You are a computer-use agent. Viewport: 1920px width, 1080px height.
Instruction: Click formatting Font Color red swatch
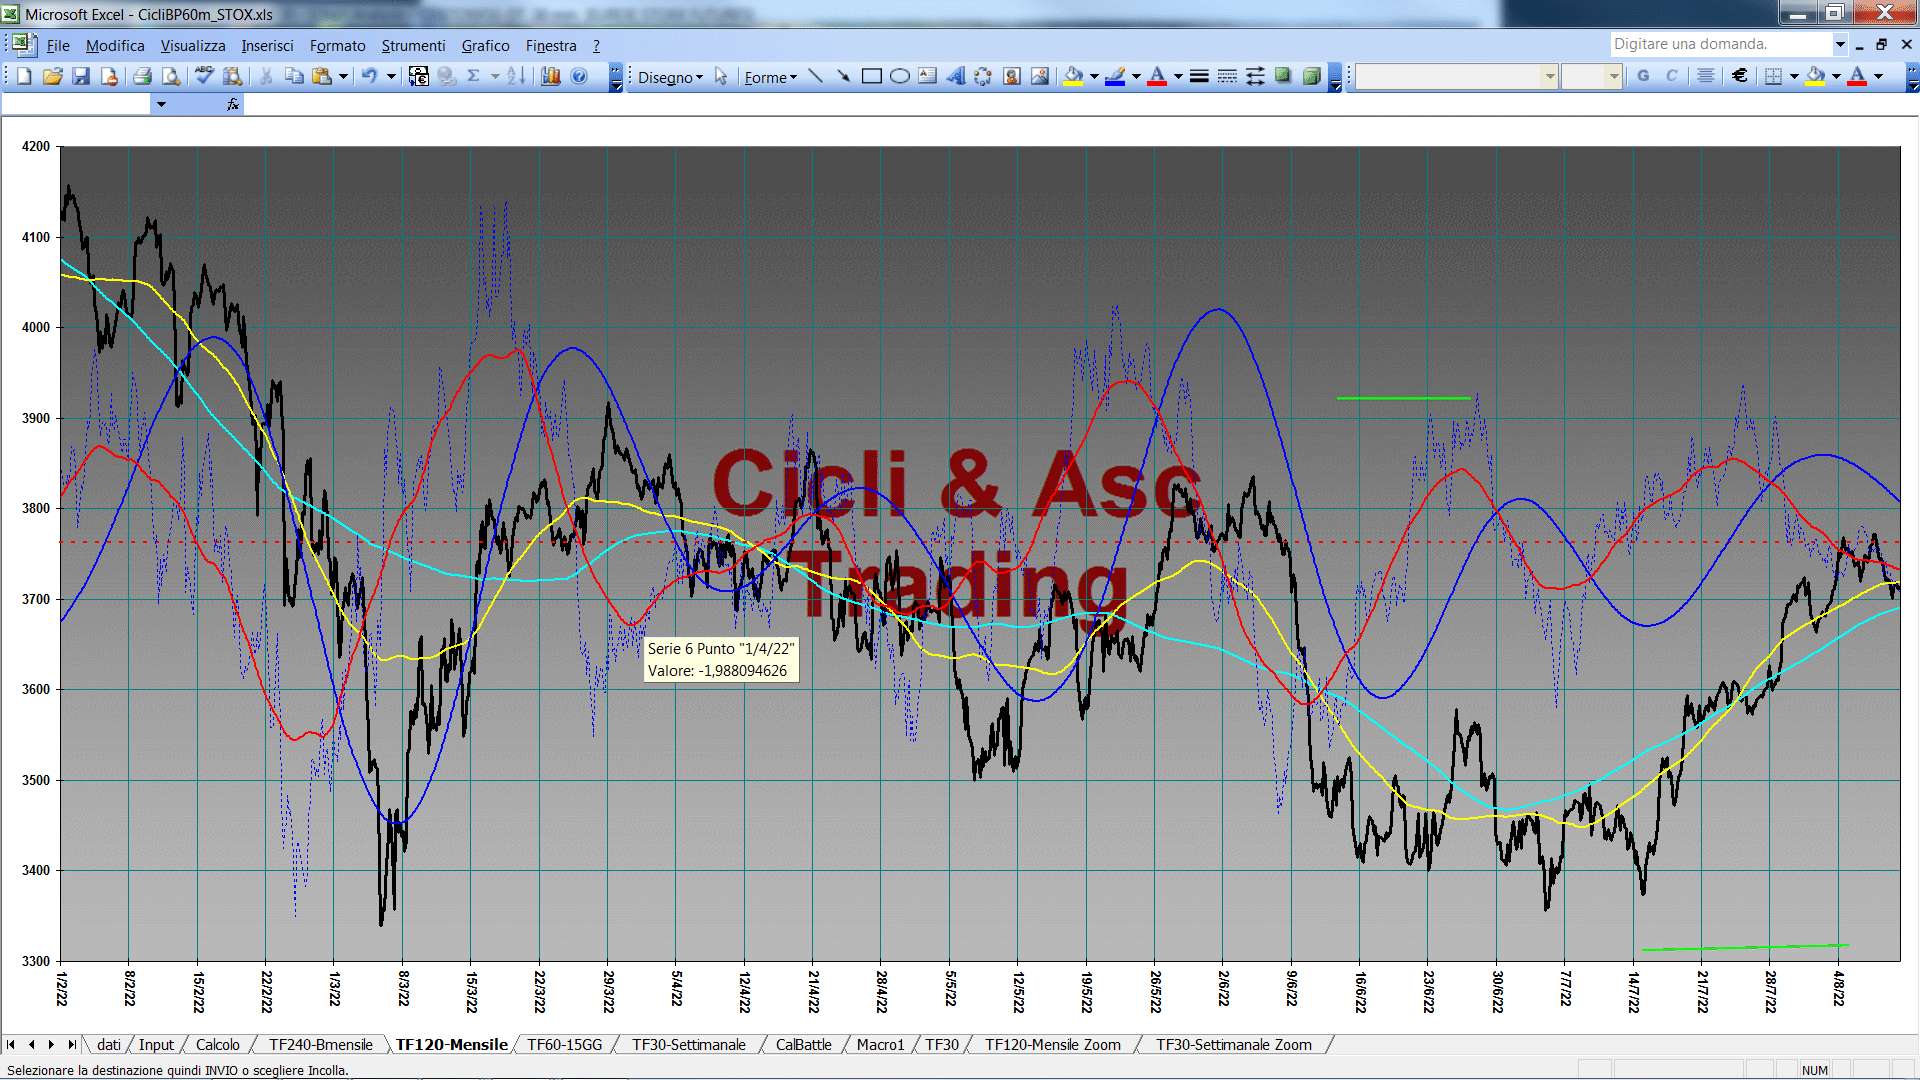click(1857, 76)
